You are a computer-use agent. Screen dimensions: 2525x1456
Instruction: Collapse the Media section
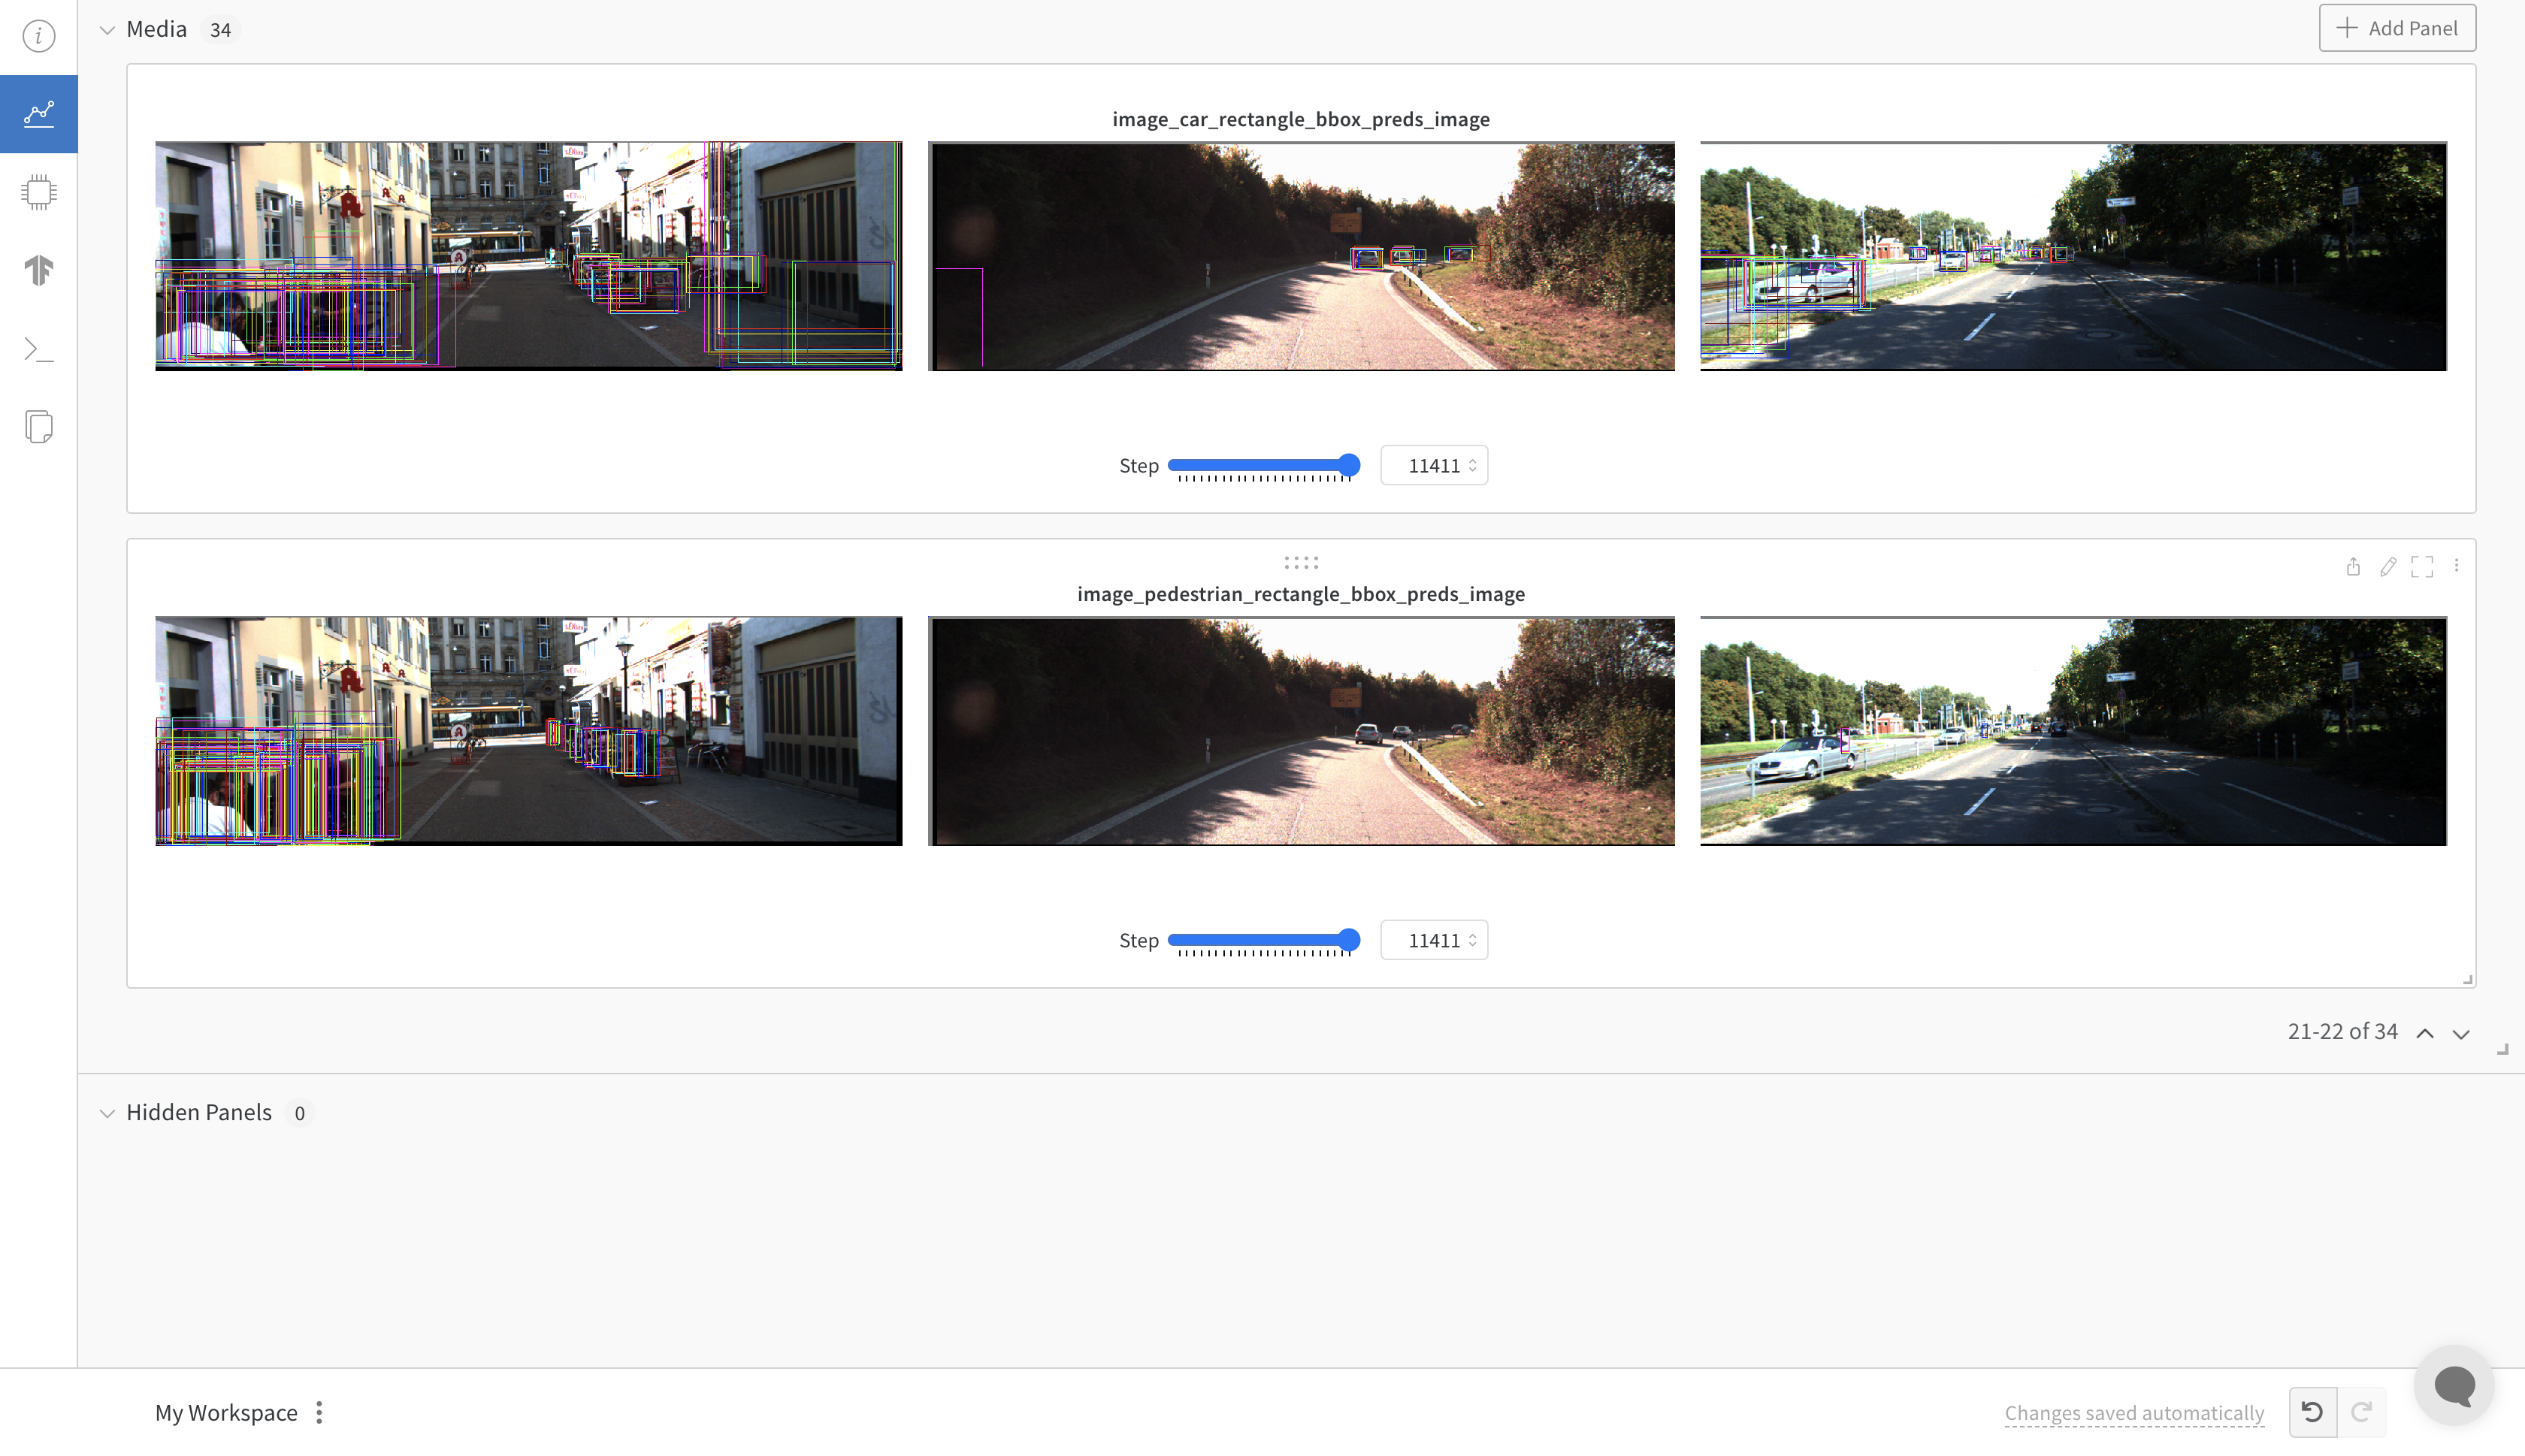[x=107, y=30]
